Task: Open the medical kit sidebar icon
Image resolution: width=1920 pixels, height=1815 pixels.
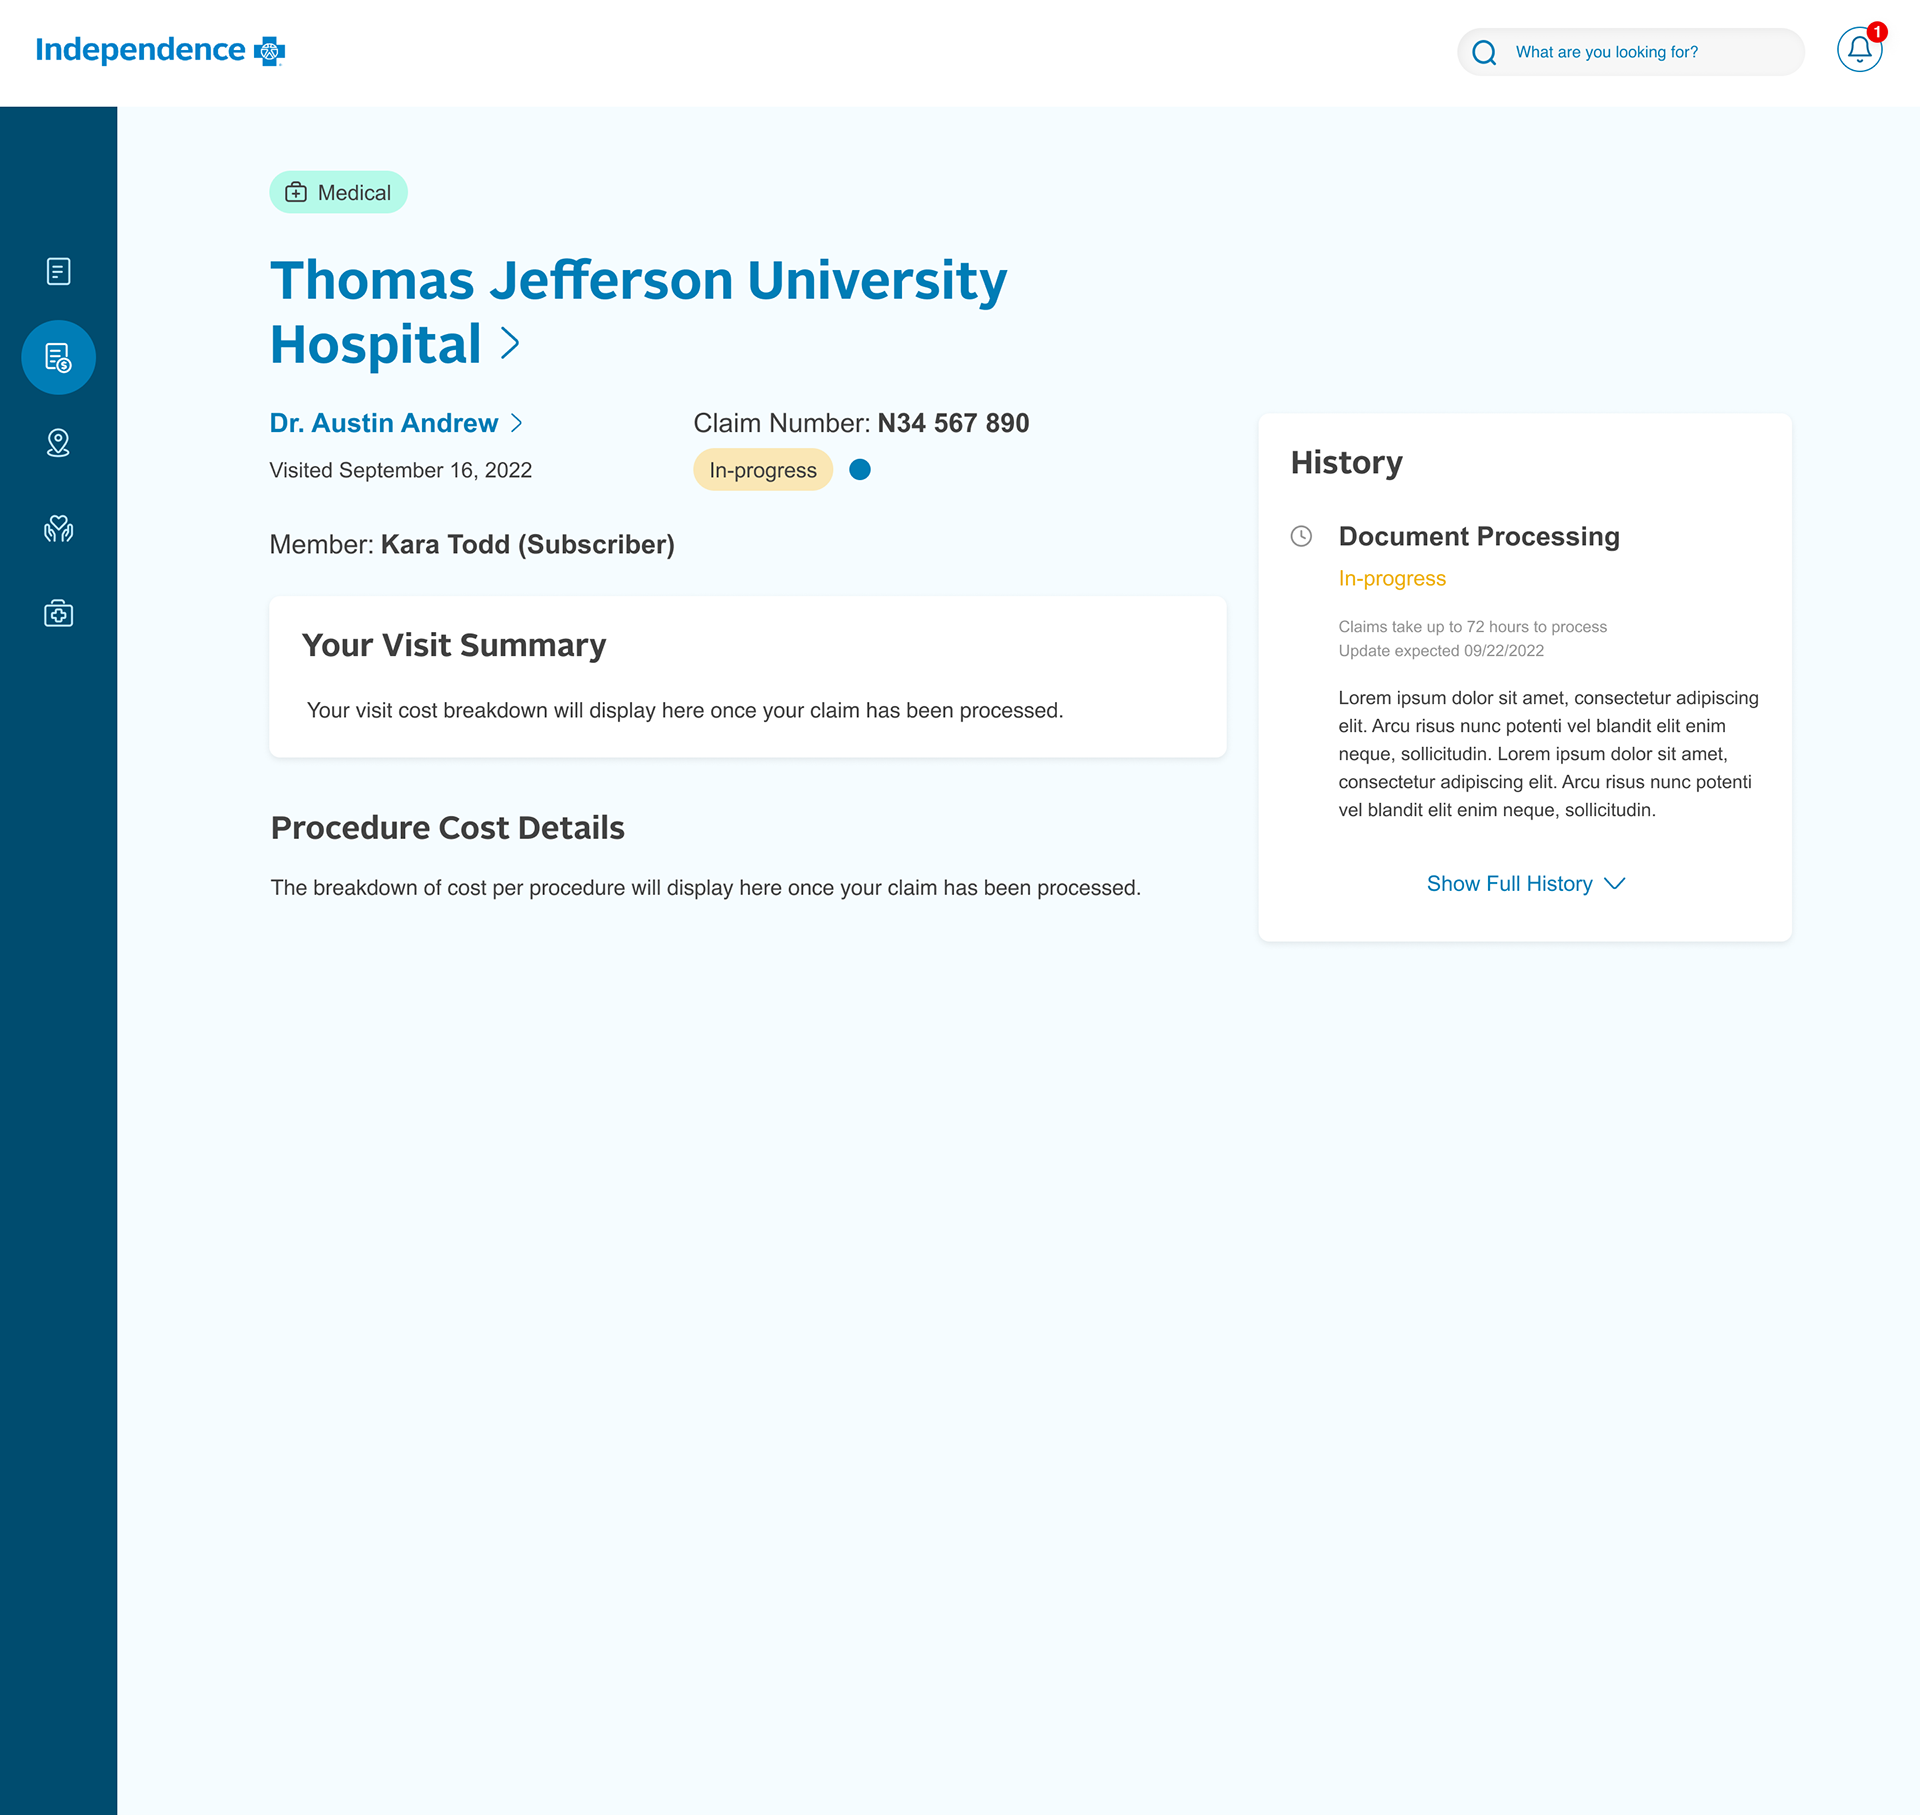Action: pos(58,613)
